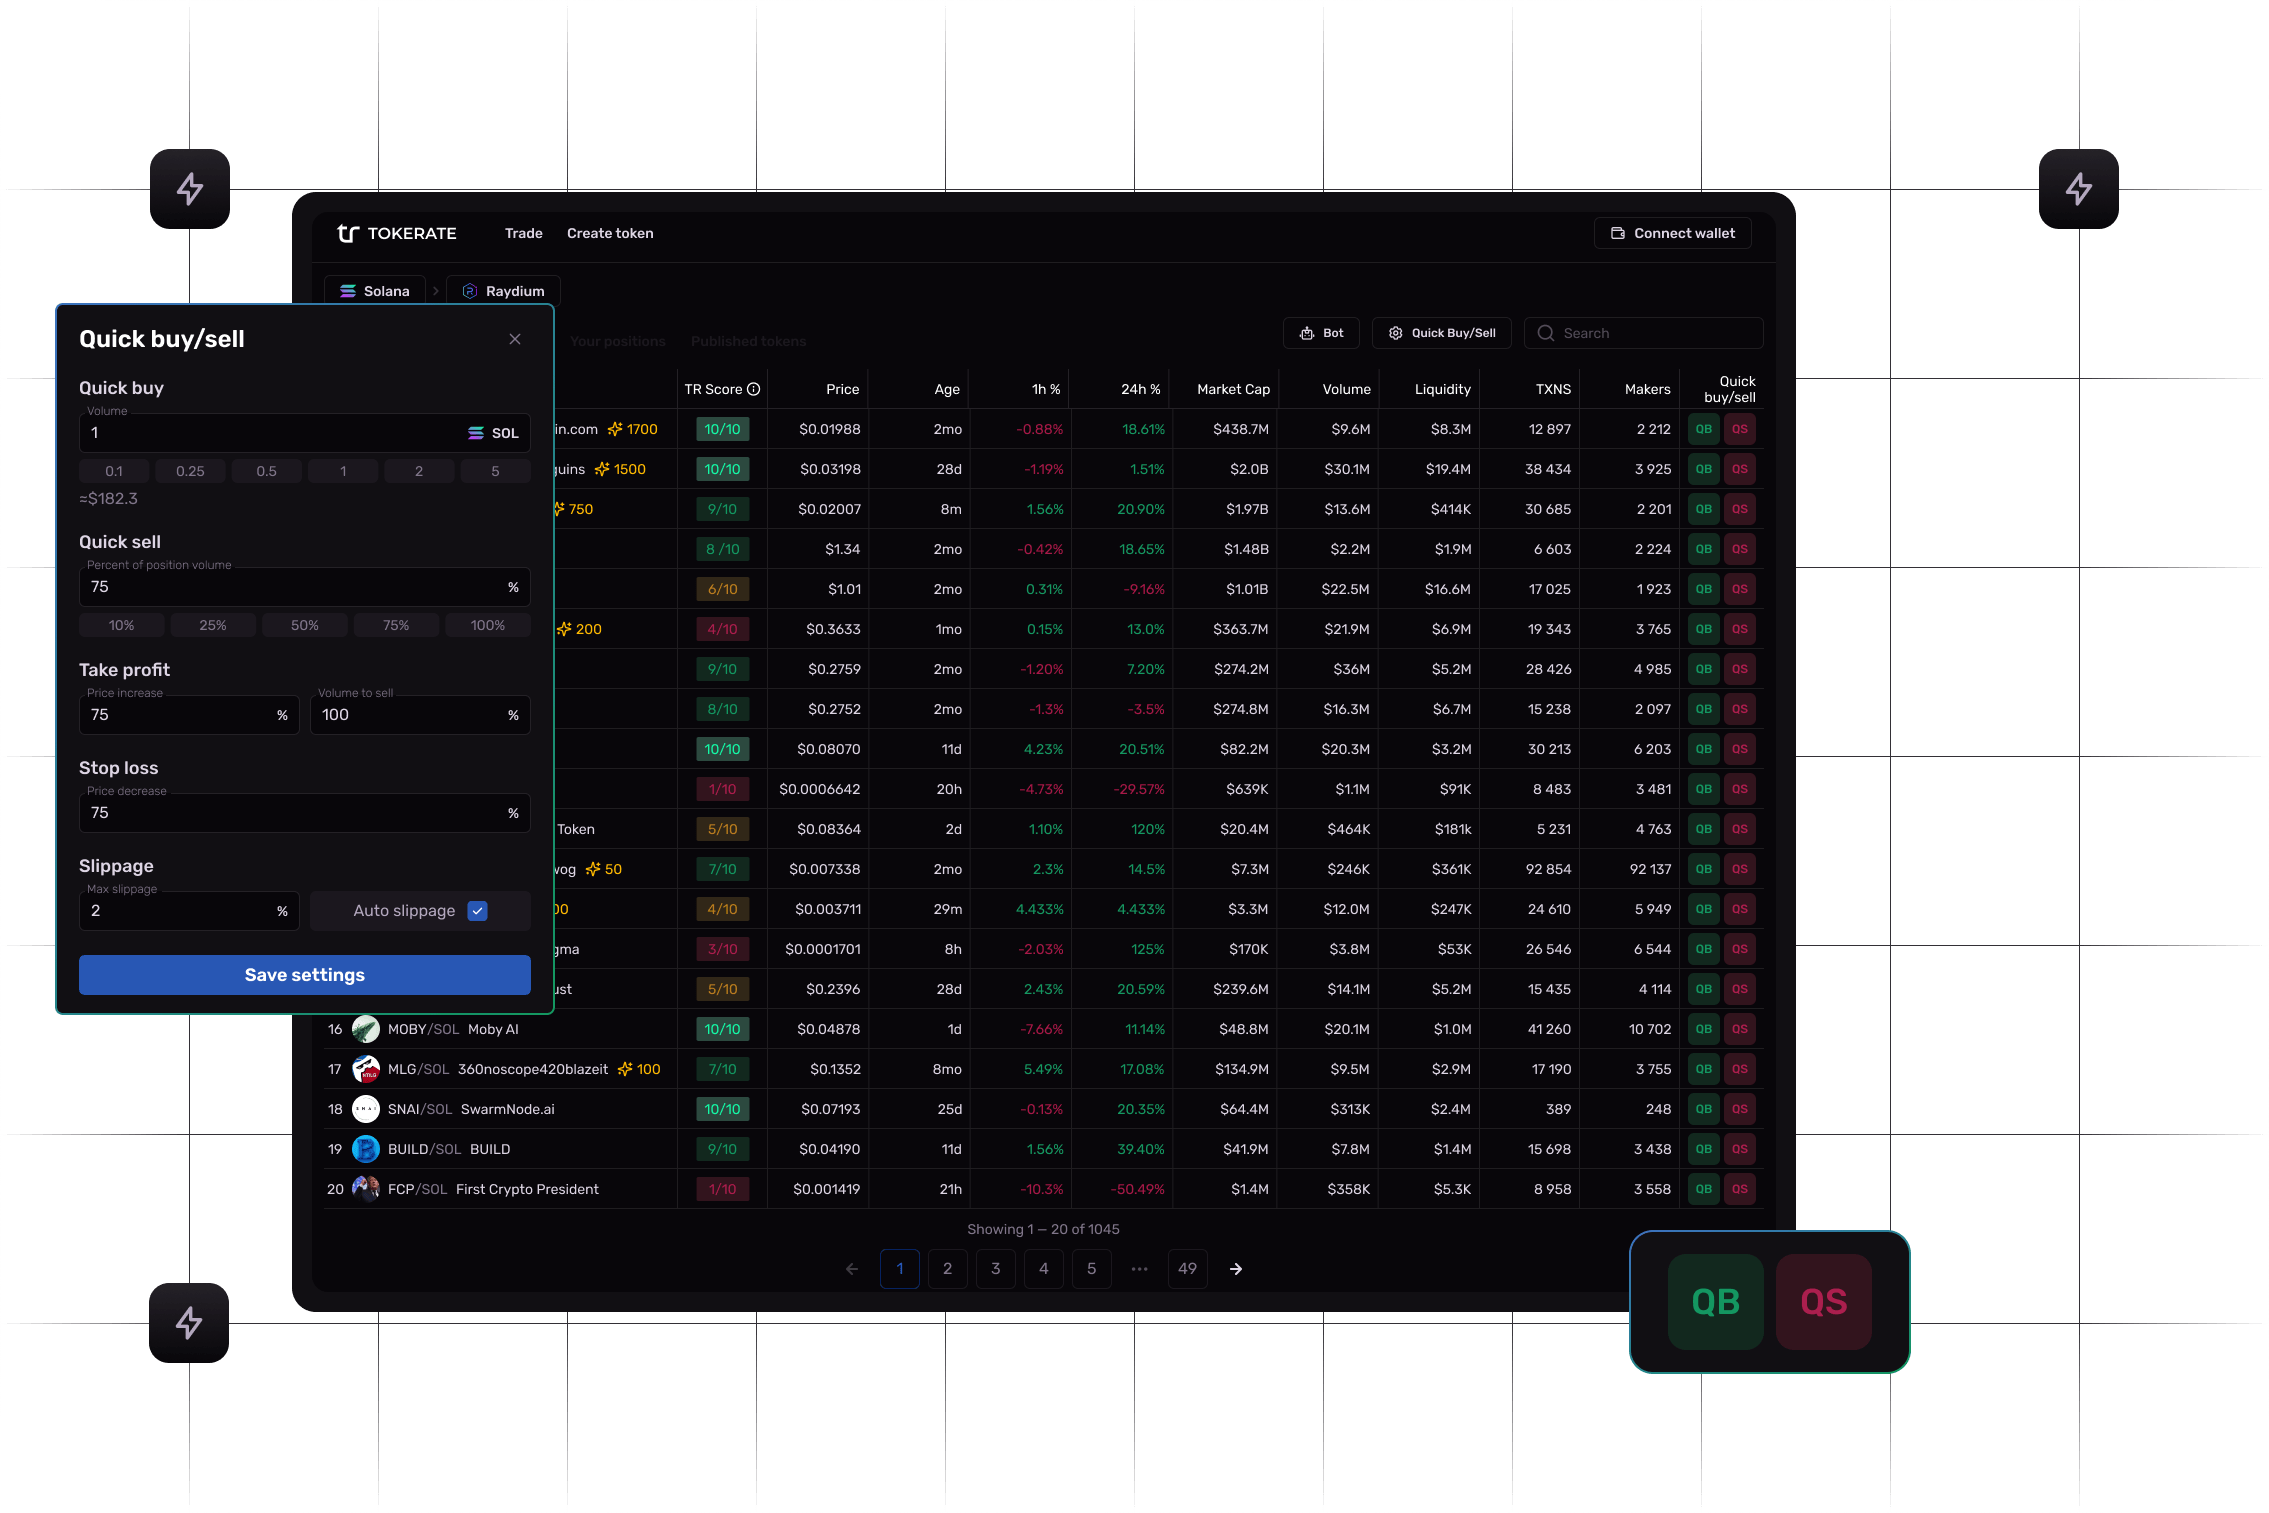Toggle the Auto slippage checkbox
This screenshot has width=2269, height=1513.
478,911
